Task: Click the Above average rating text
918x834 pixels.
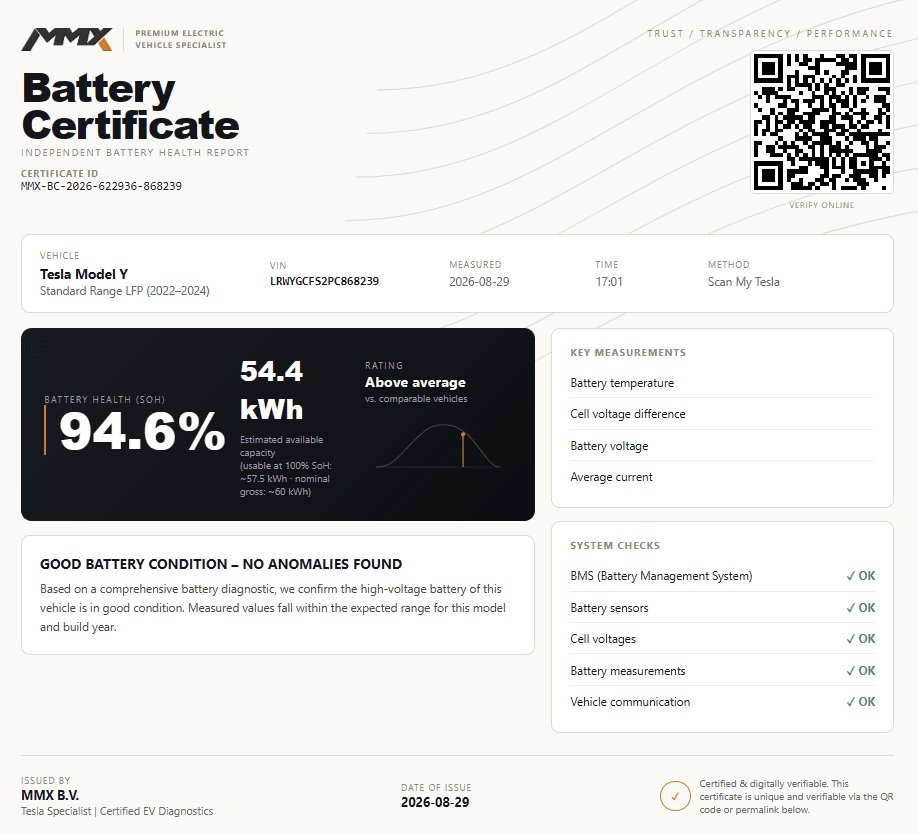Action: [x=415, y=382]
